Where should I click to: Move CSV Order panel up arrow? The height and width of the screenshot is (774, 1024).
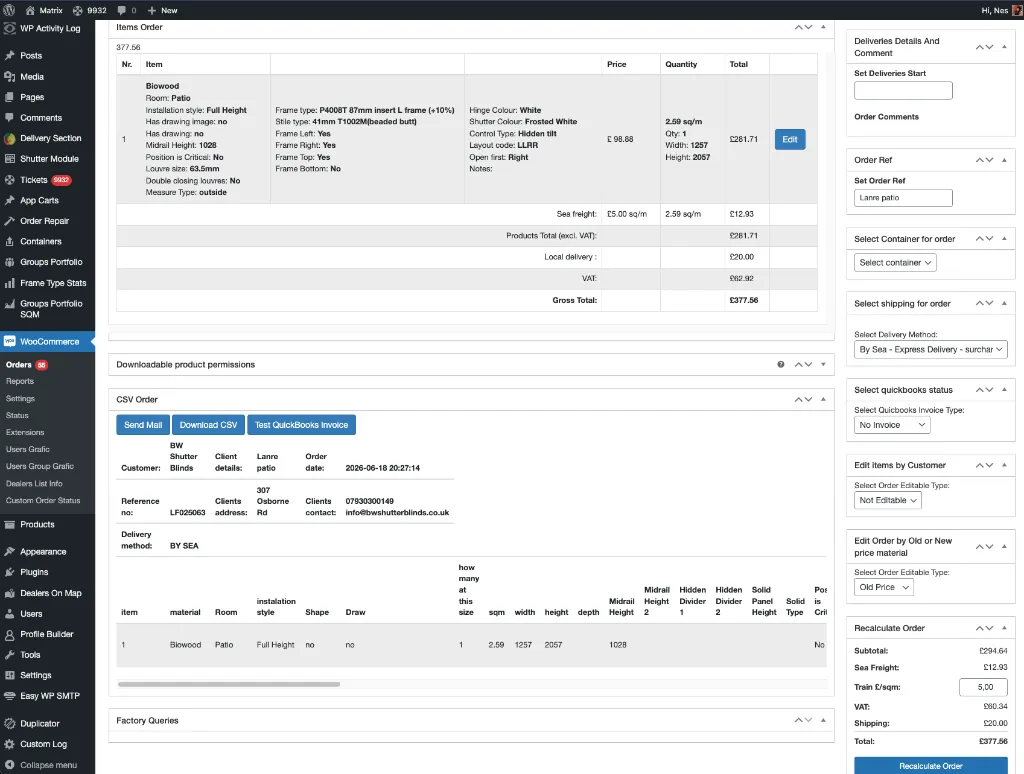[x=799, y=399]
